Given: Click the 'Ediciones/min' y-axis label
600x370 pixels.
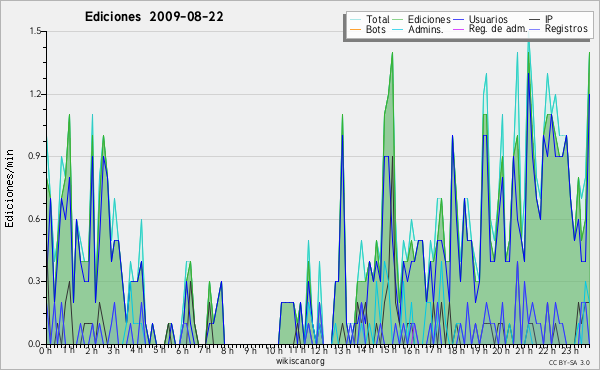Looking at the screenshot, I should point(9,188).
